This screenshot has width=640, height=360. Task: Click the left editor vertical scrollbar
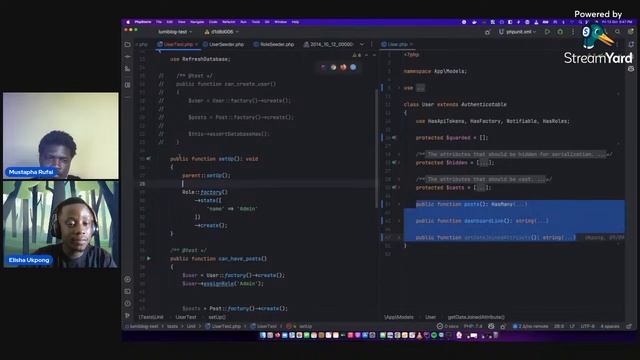[376, 149]
